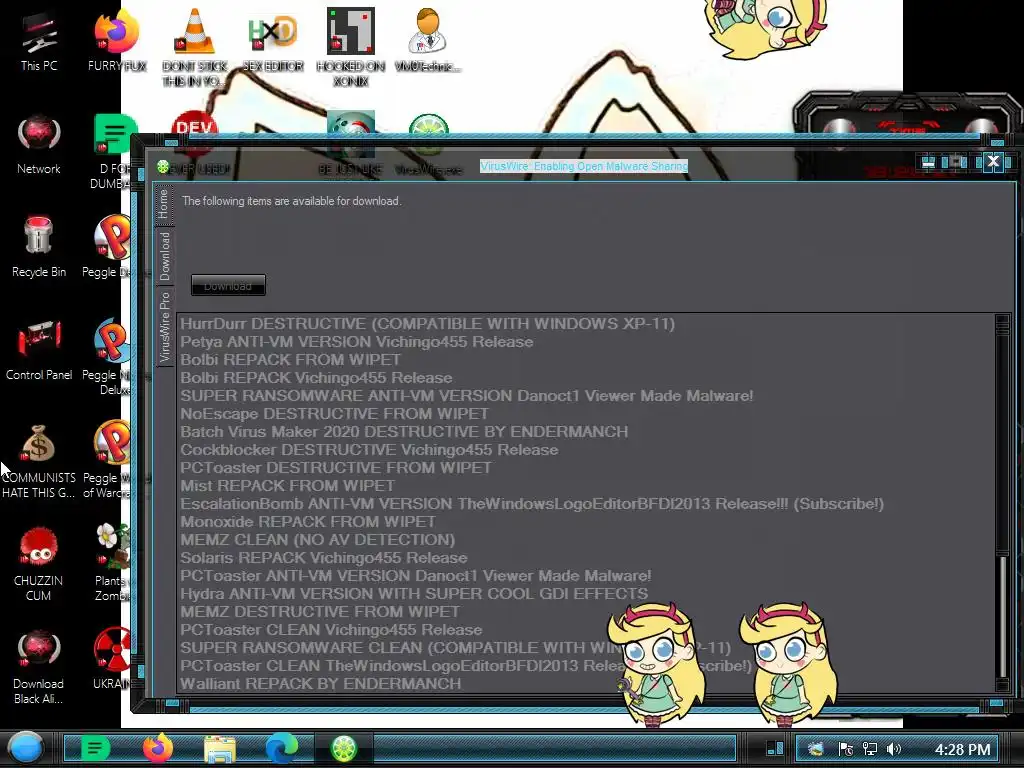Open the Recycle Bin
This screenshot has height=768, width=1024.
tap(39, 248)
